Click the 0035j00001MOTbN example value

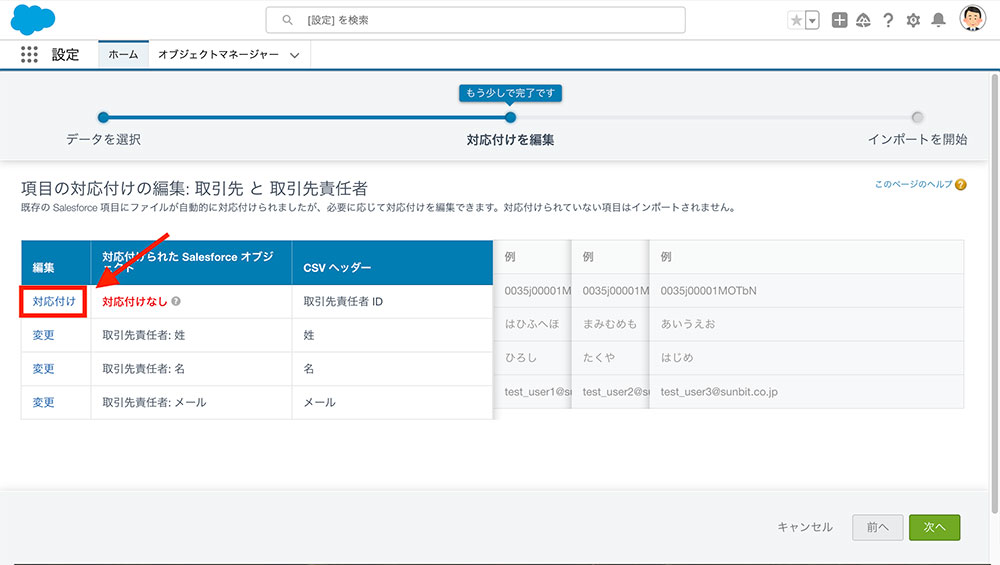click(x=708, y=291)
